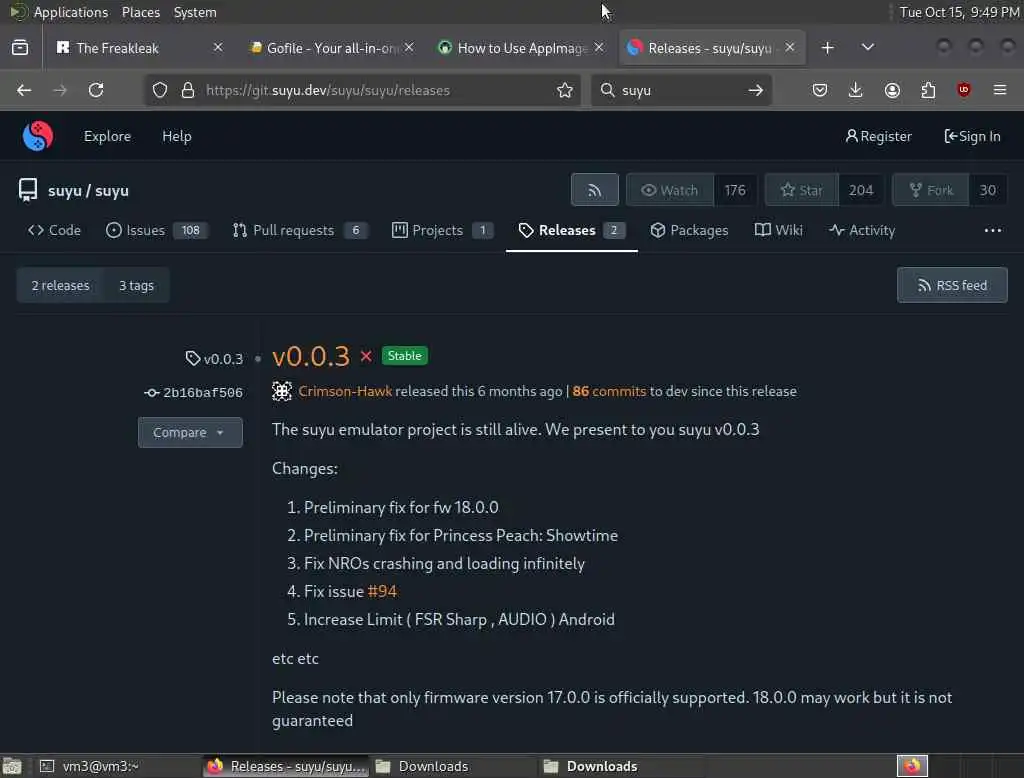Click the 204 stars count

tap(861, 190)
